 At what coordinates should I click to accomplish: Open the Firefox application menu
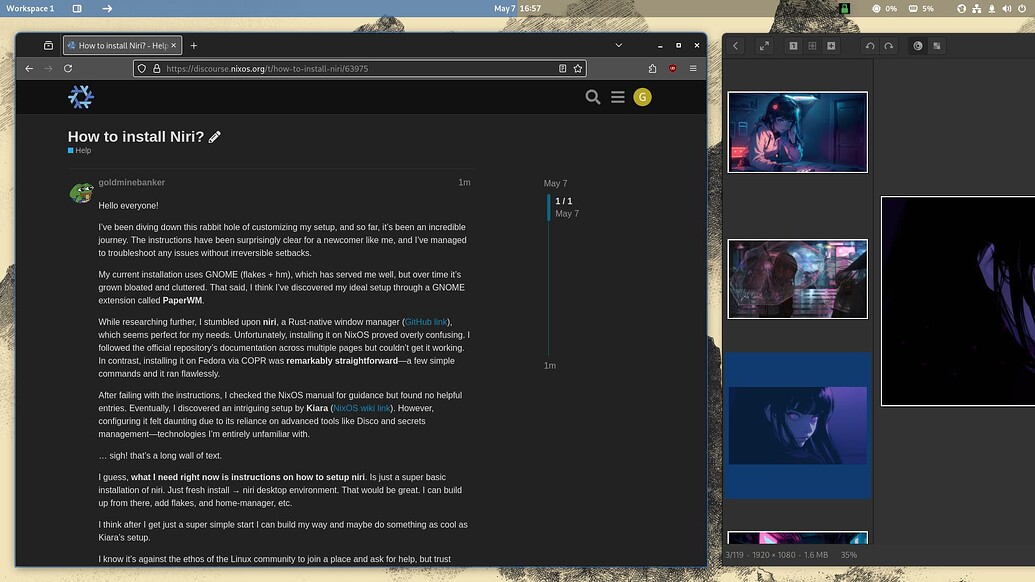[x=693, y=68]
